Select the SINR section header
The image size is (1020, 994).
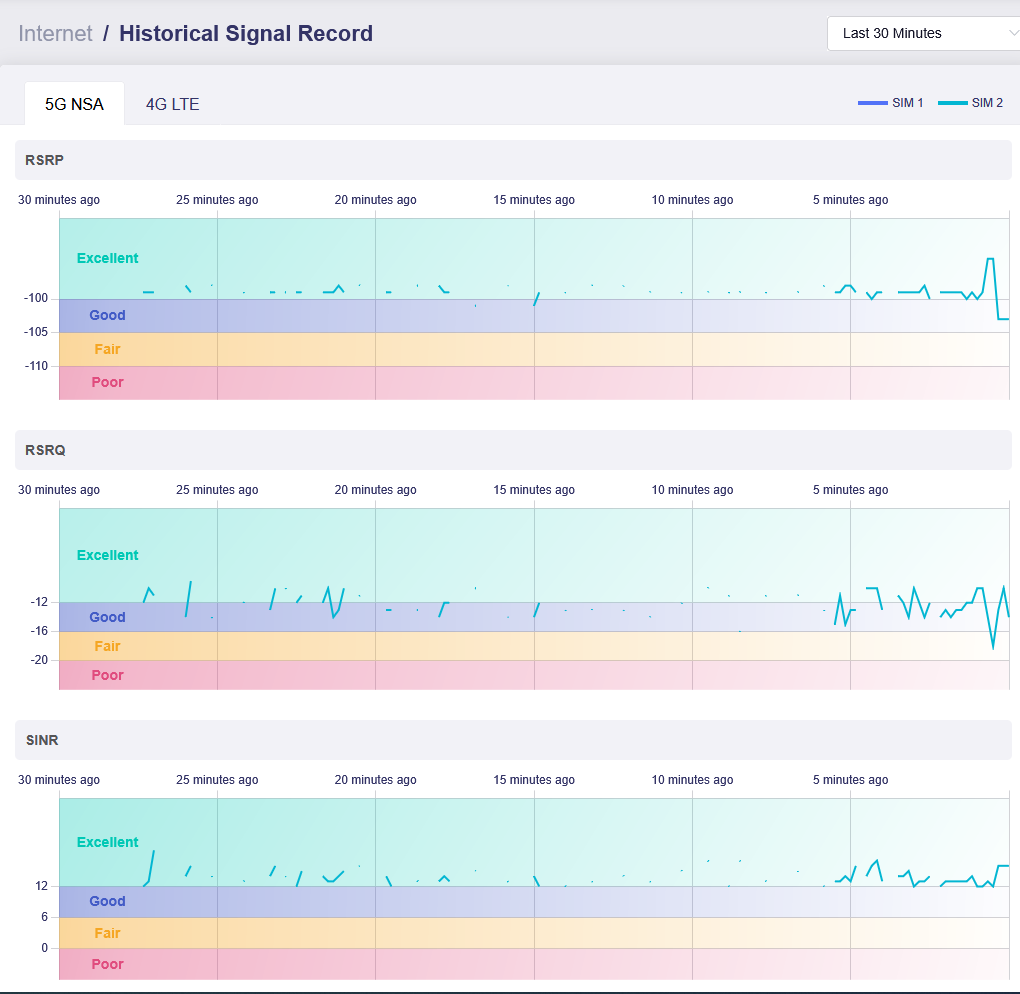44,740
